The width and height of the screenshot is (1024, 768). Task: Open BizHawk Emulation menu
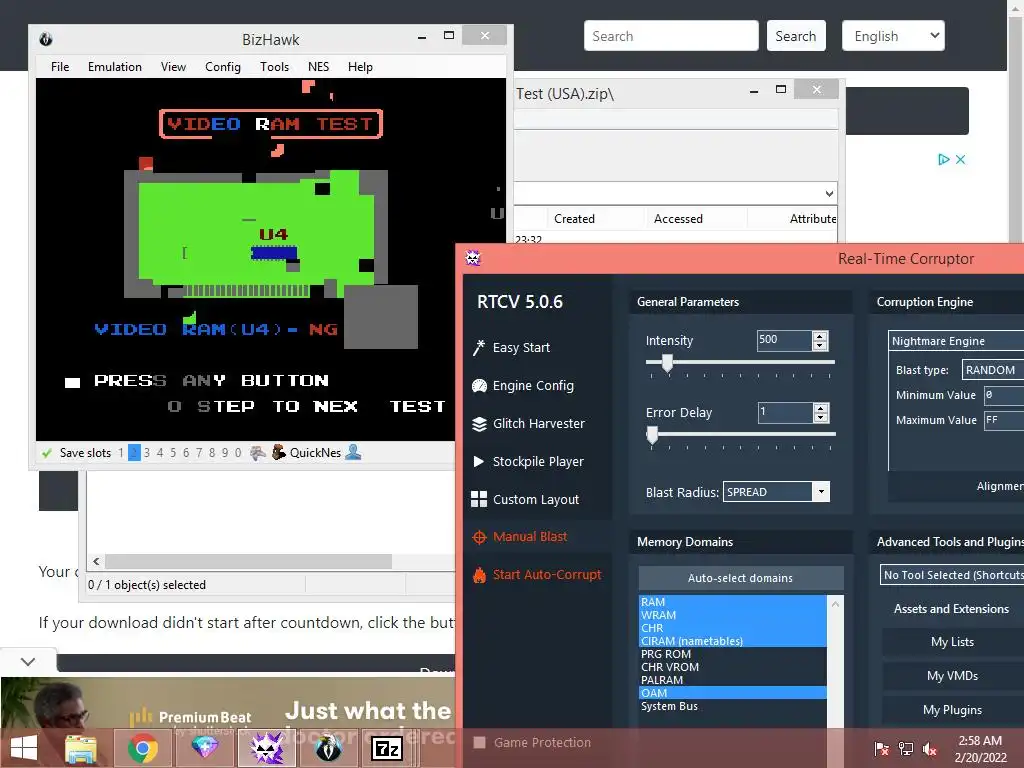pyautogui.click(x=115, y=67)
